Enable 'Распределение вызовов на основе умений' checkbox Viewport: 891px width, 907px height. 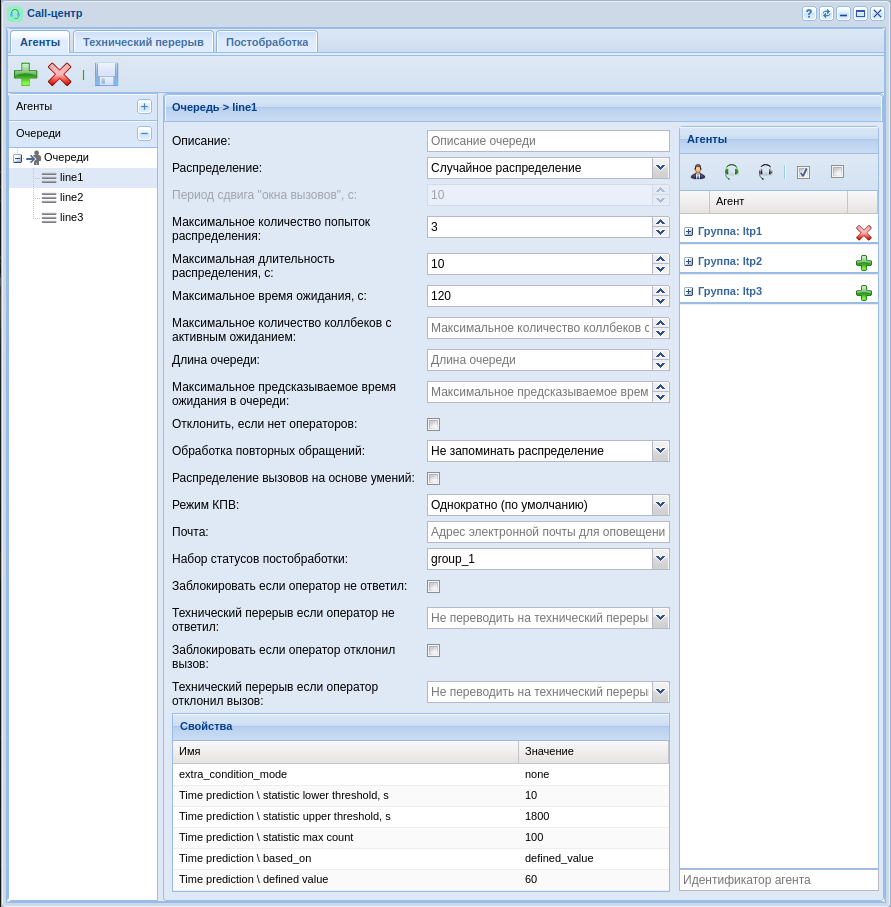[433, 478]
